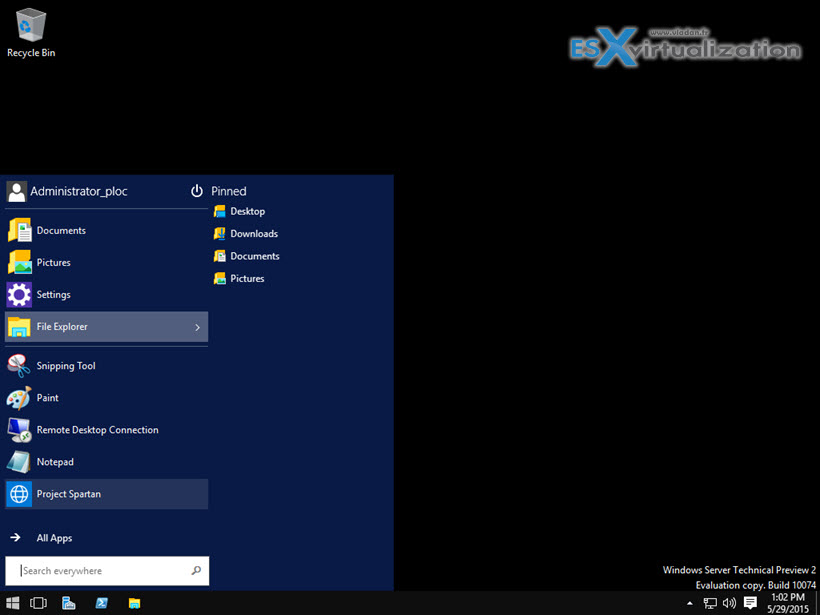Open the power options button
The height and width of the screenshot is (615, 820).
pos(197,191)
